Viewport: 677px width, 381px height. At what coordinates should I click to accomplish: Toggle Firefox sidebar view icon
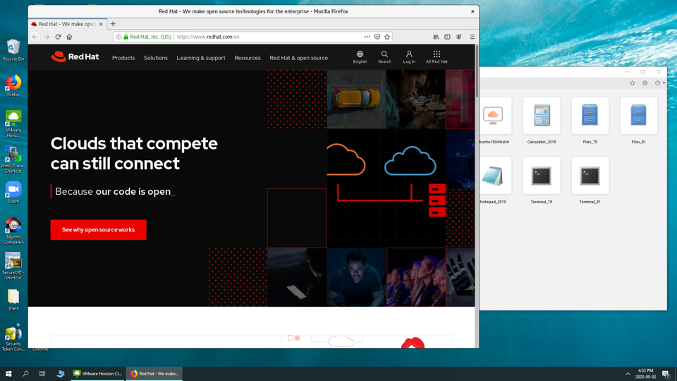[447, 37]
